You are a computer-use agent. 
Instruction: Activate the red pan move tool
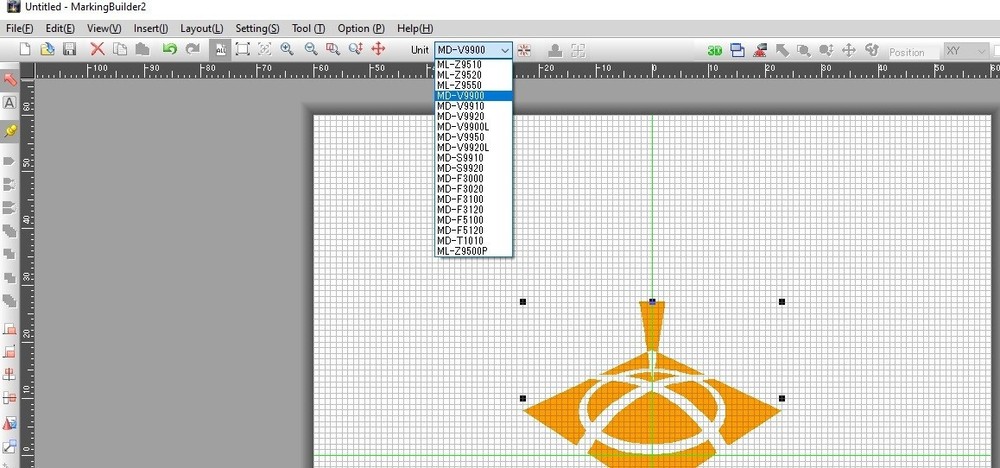pos(378,49)
